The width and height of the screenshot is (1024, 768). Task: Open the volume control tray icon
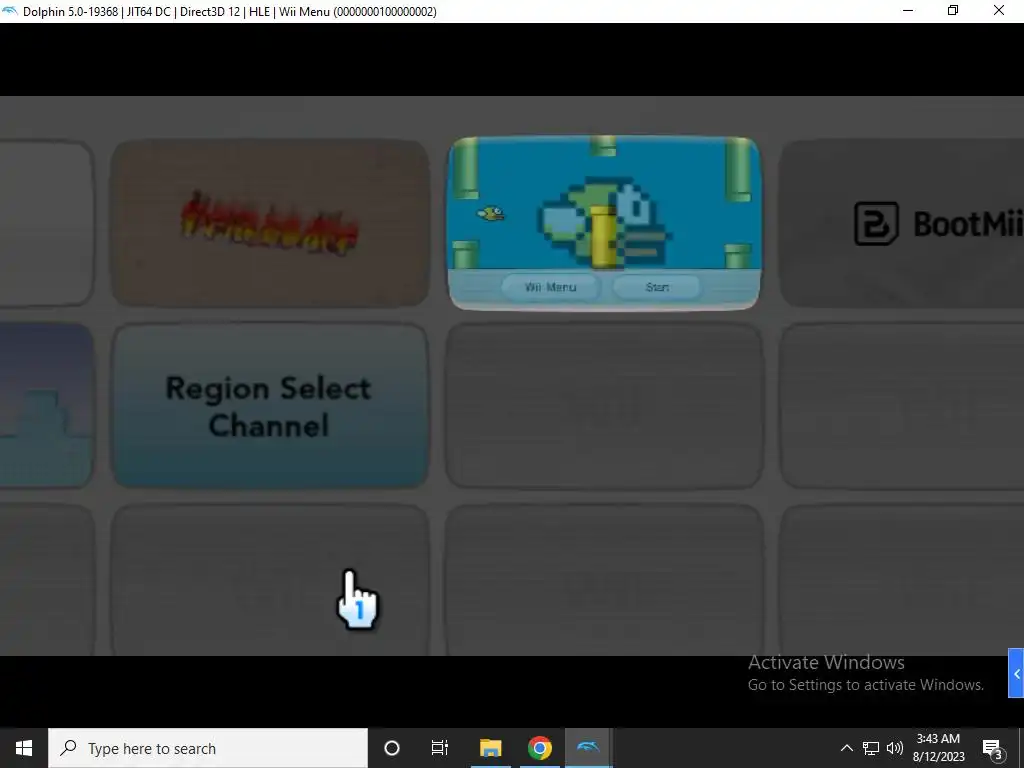895,748
